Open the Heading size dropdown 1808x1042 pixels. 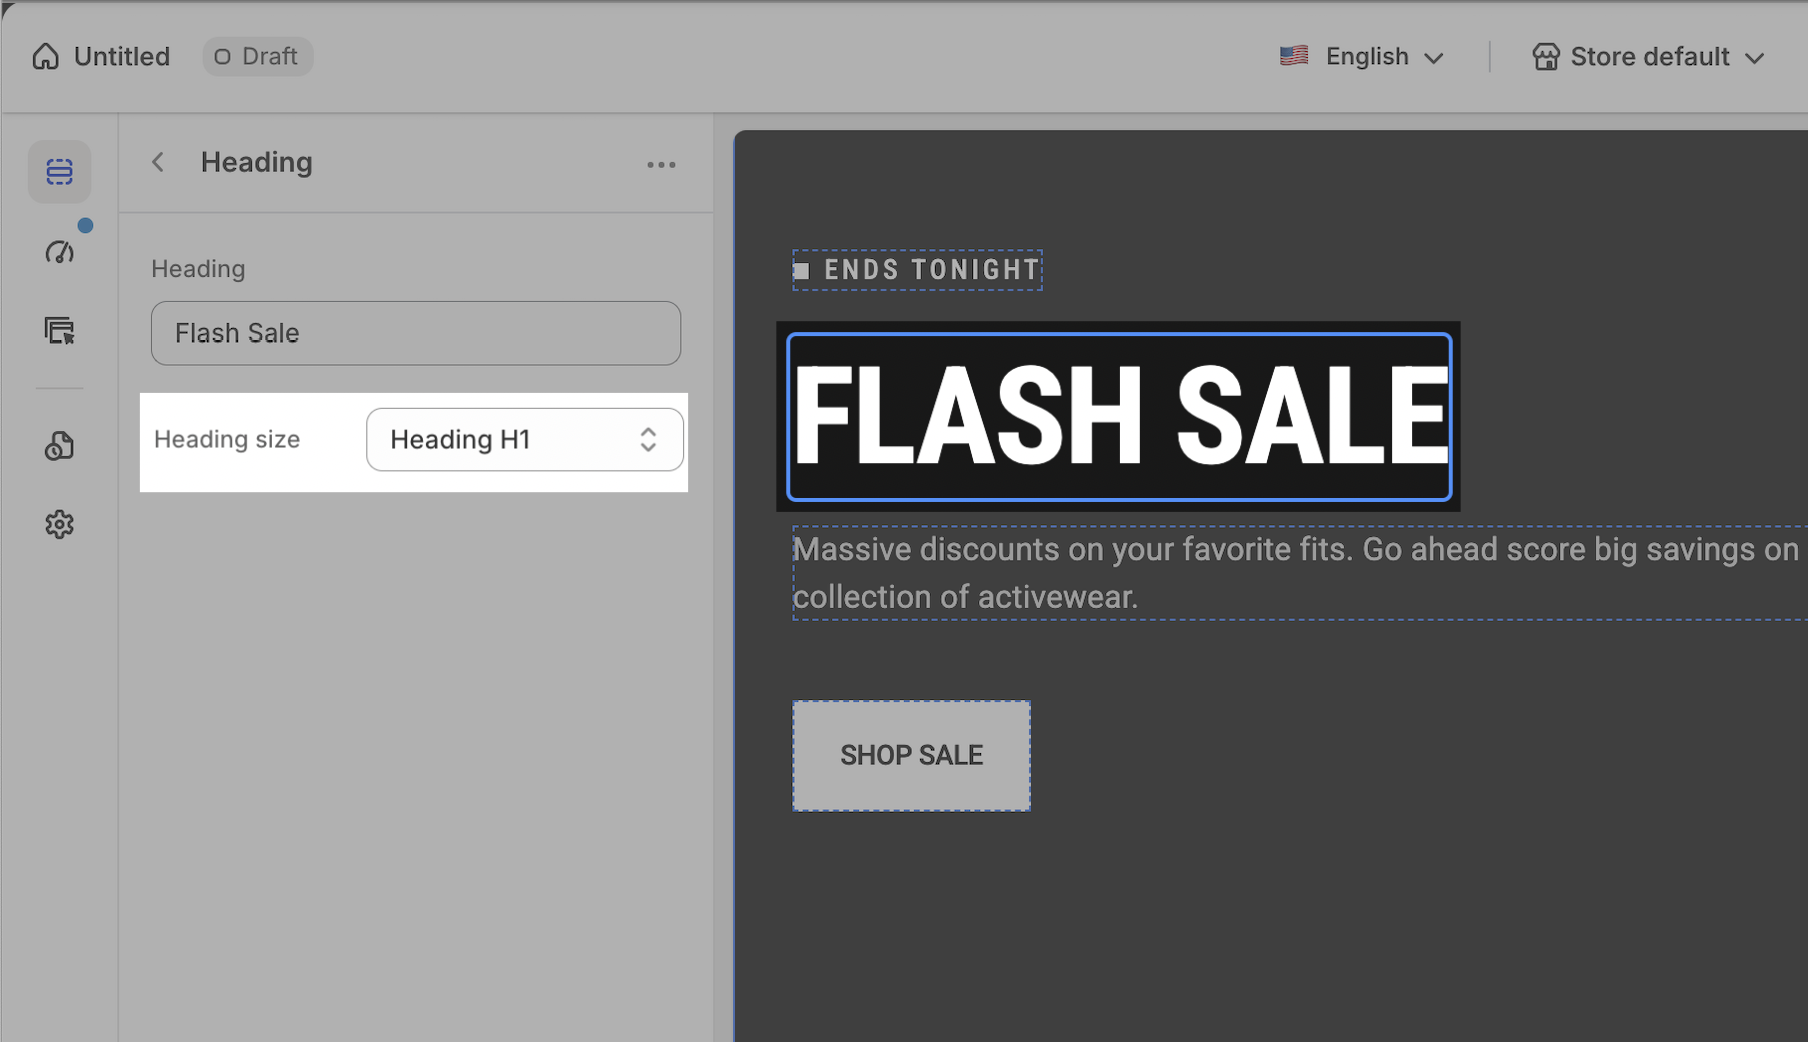click(524, 440)
